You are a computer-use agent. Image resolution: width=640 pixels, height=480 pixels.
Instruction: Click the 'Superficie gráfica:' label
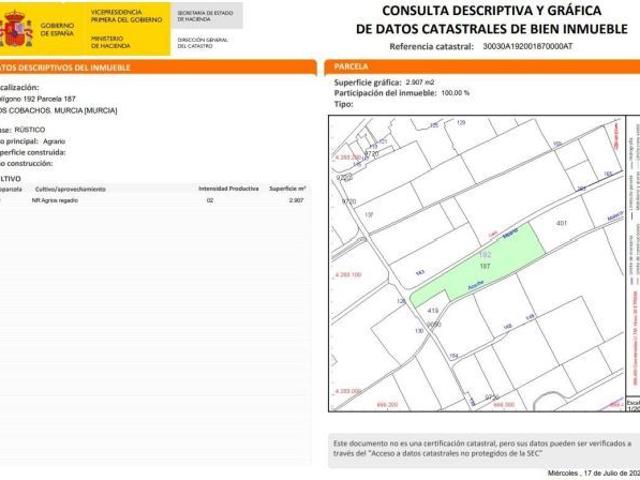coord(368,82)
